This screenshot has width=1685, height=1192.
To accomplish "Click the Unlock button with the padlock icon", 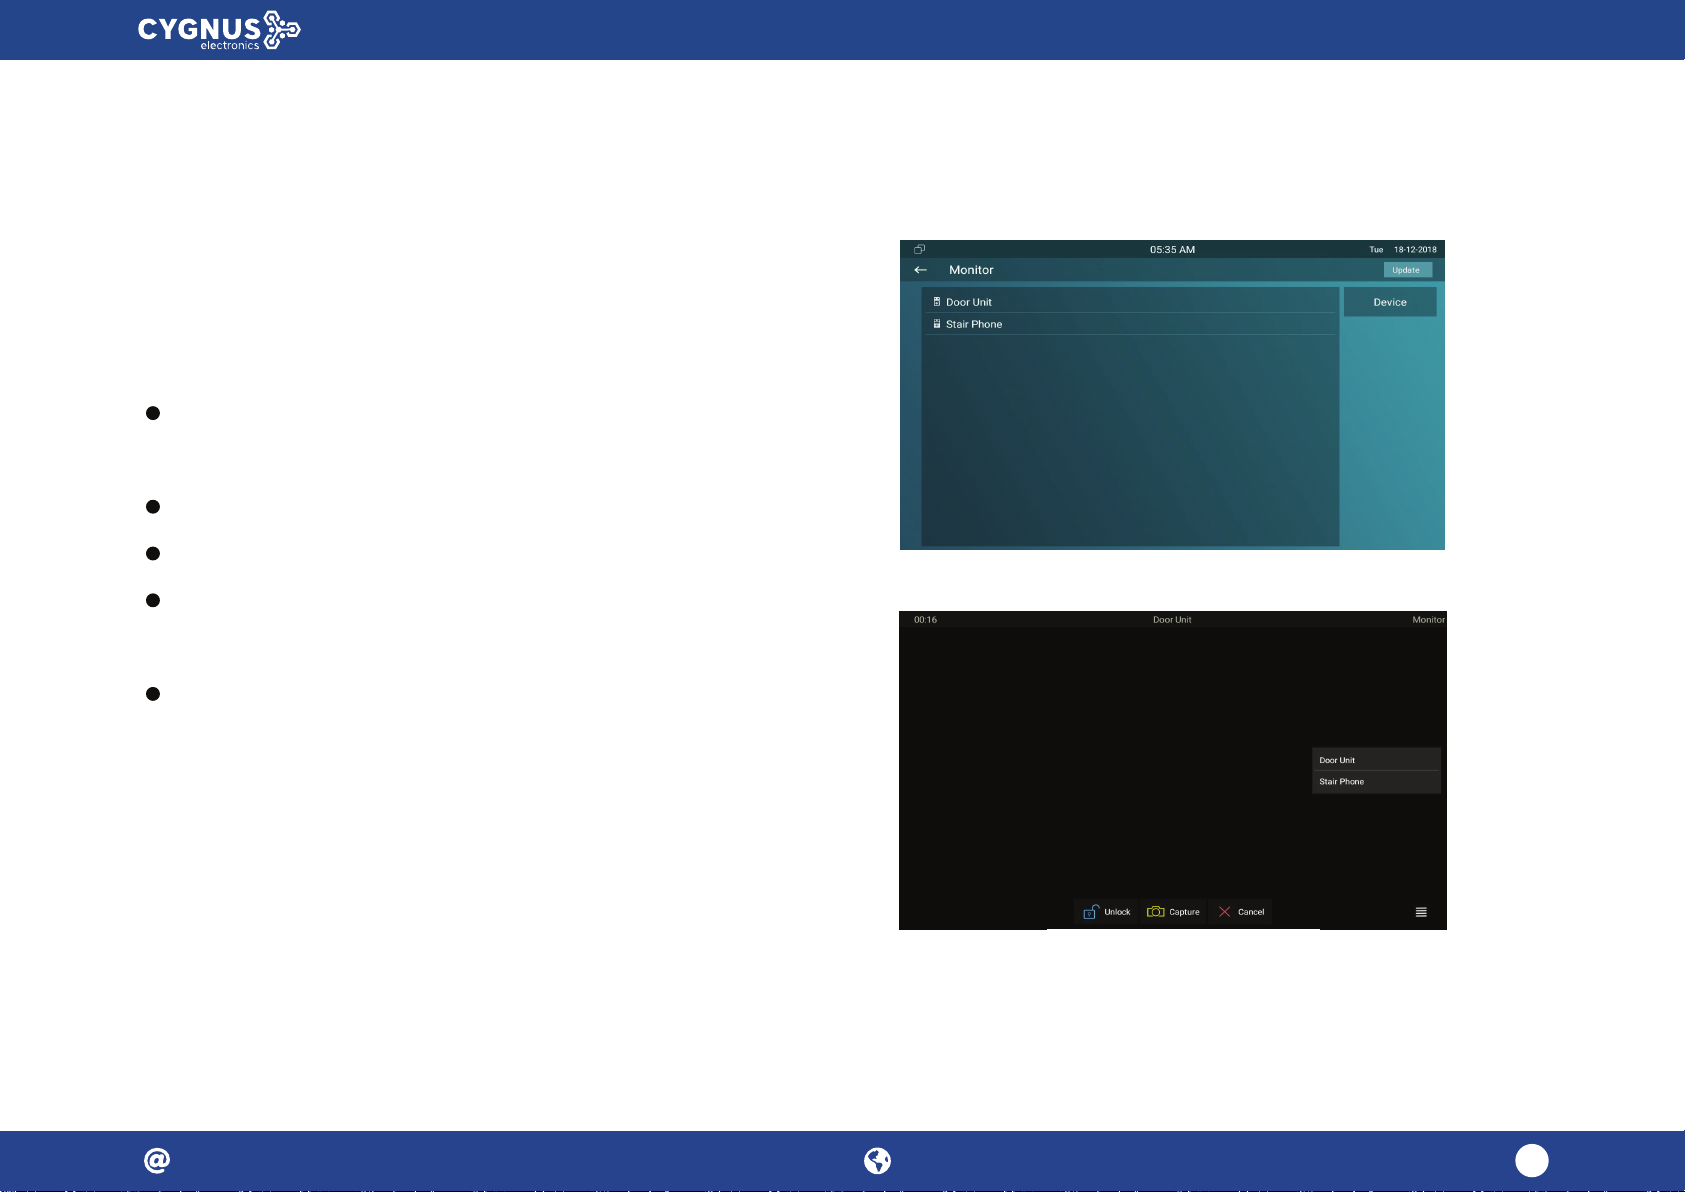I will click(1107, 912).
